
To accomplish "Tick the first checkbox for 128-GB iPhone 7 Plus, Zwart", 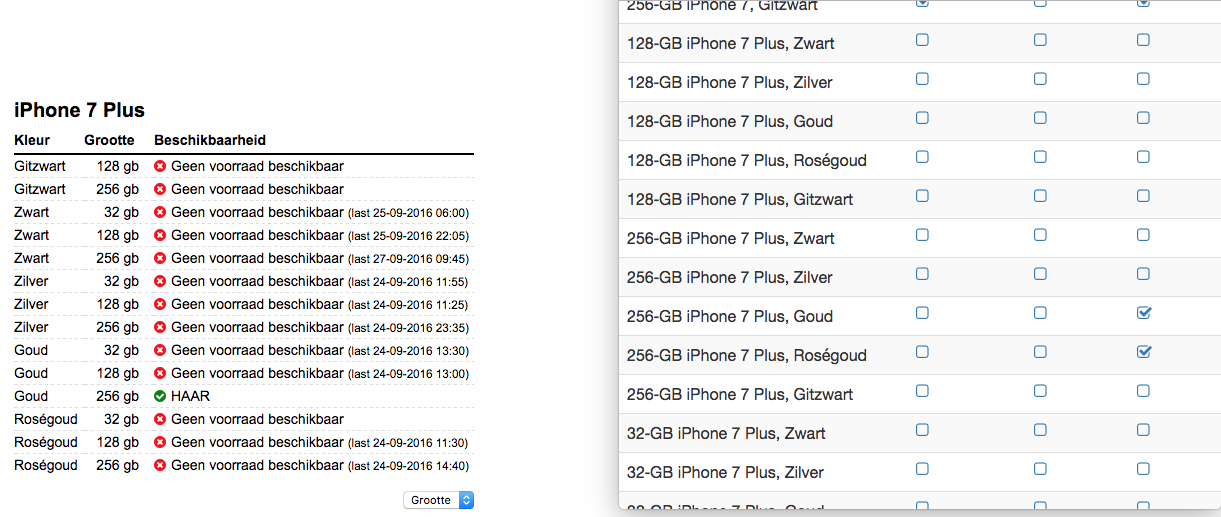I will pos(922,40).
